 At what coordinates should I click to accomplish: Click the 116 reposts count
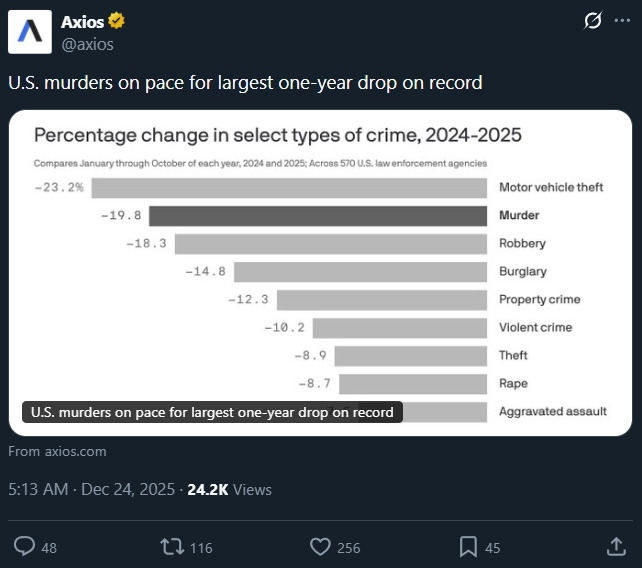click(201, 547)
